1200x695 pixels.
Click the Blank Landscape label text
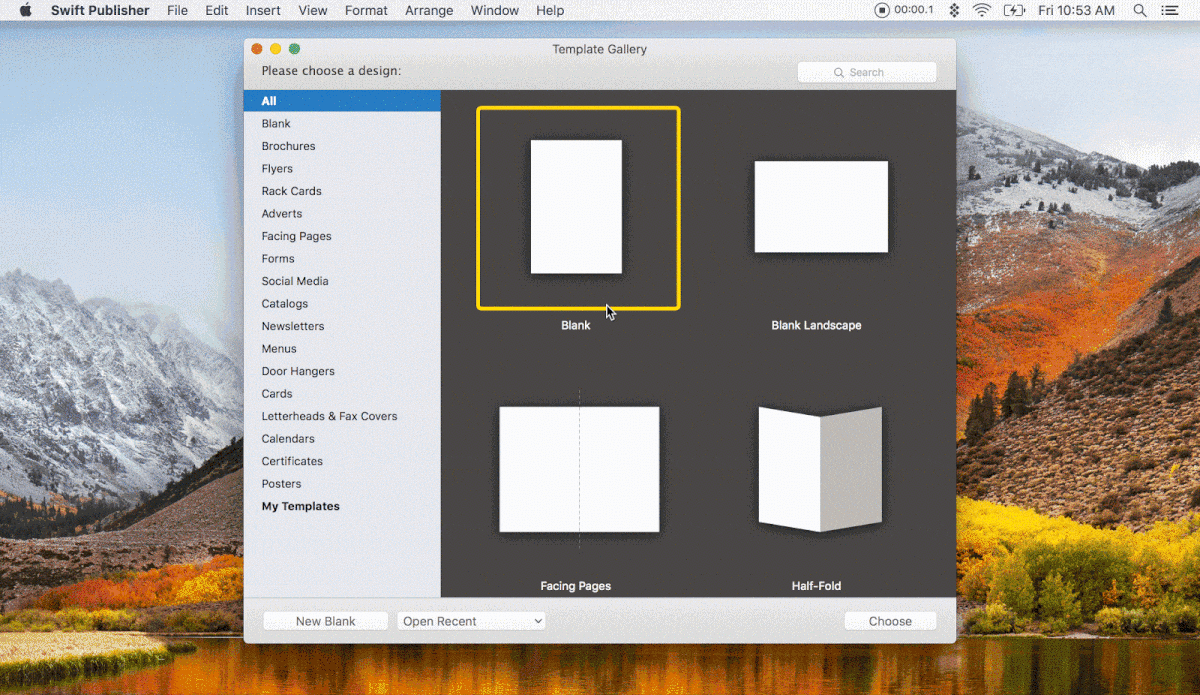pos(816,325)
